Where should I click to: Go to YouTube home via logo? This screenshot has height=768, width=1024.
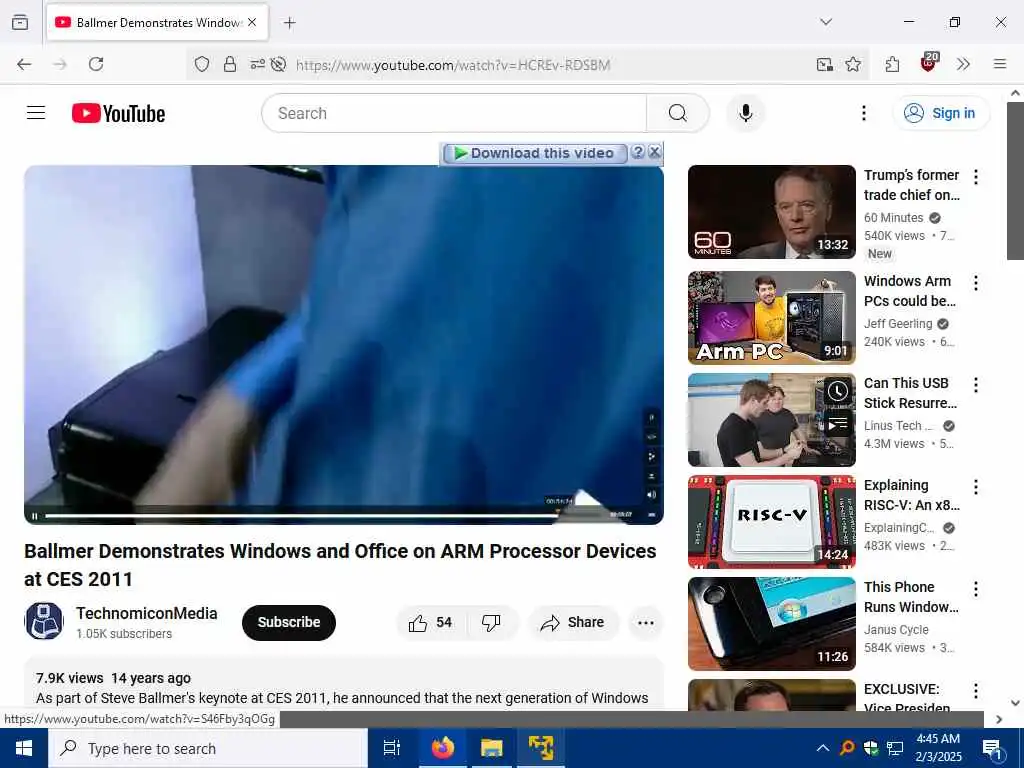[118, 113]
